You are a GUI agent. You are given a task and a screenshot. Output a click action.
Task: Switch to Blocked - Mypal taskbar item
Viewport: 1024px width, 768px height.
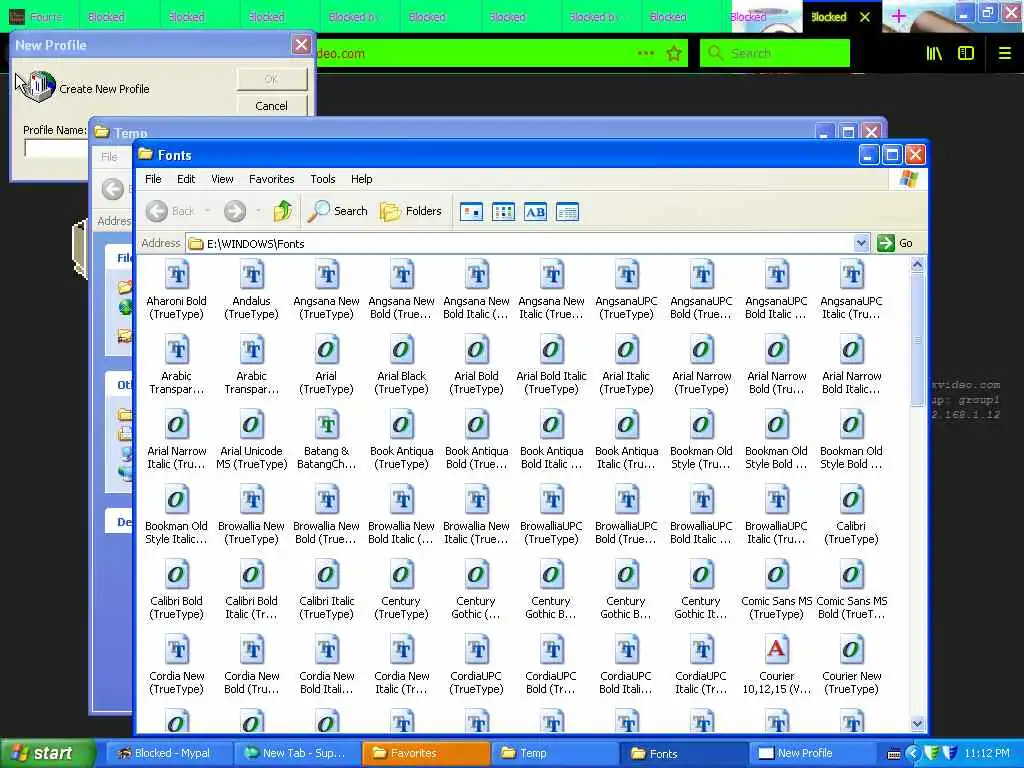pyautogui.click(x=167, y=754)
